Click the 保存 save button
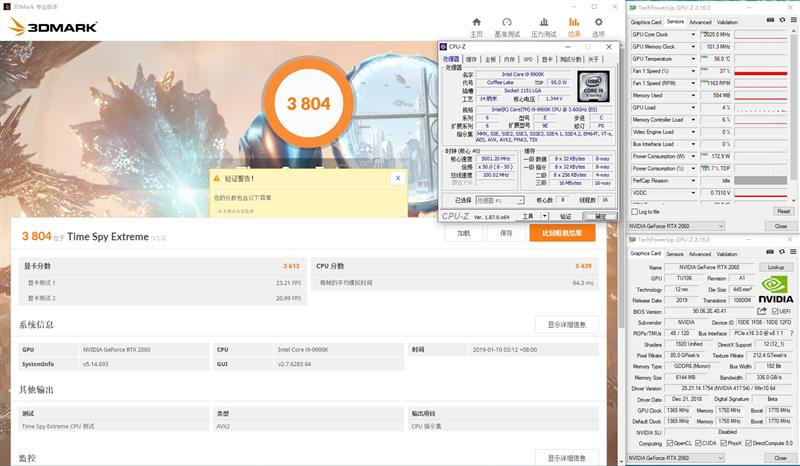Screen dimensions: 800x466 point(506,233)
